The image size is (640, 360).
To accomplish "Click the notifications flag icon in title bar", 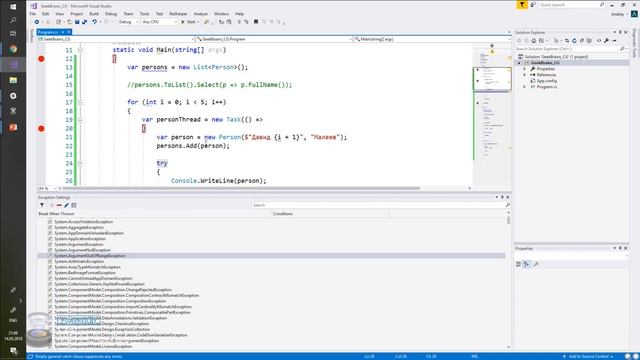I will (x=522, y=5).
